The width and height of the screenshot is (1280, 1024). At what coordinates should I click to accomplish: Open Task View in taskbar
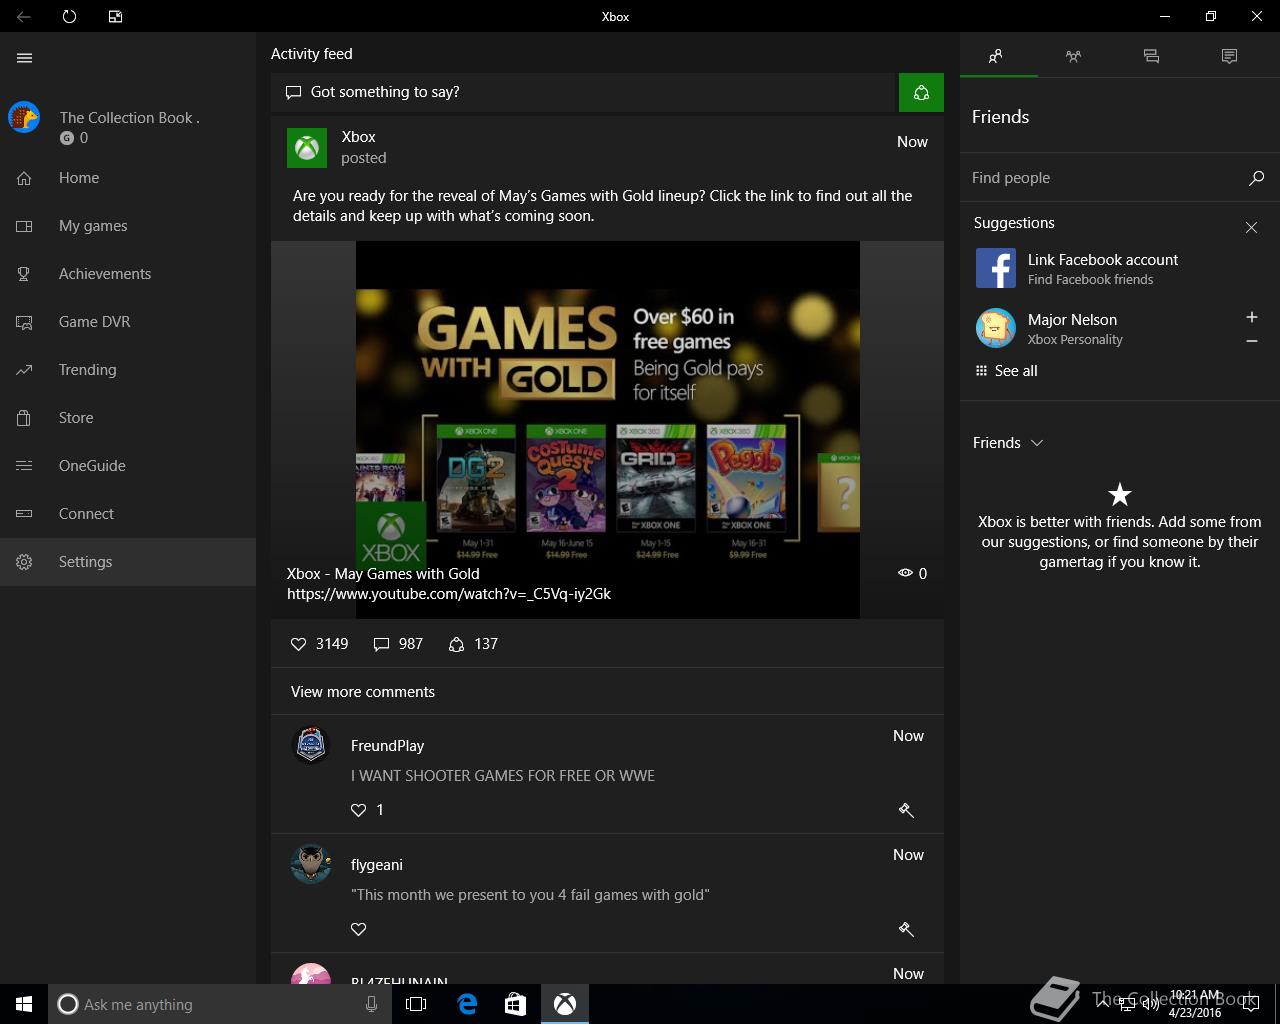coord(416,1004)
